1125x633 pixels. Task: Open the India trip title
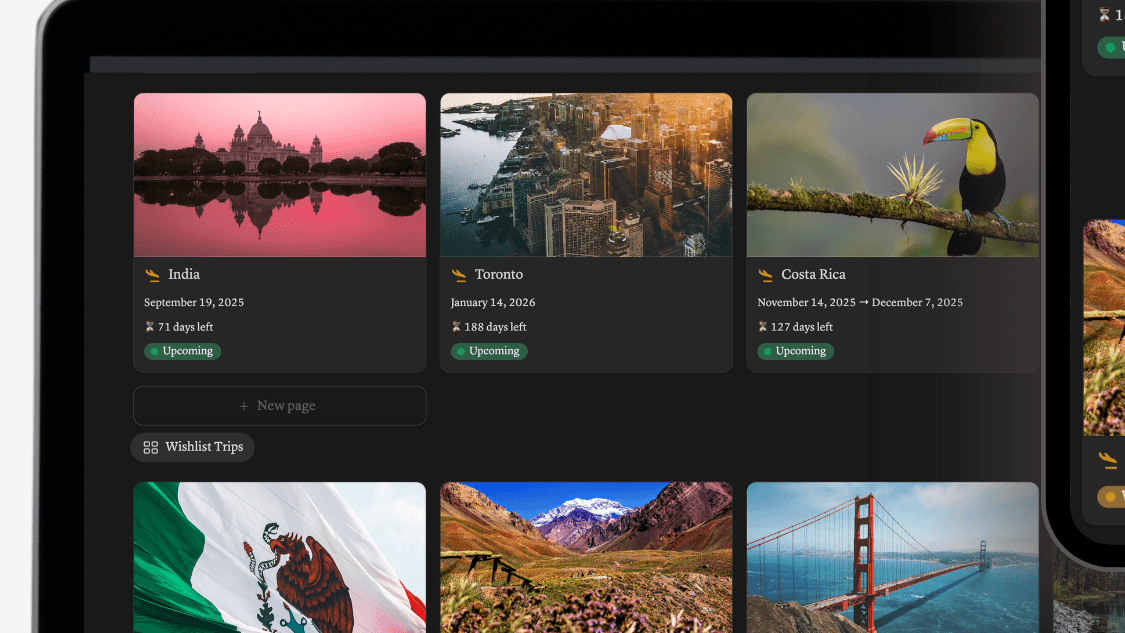tap(184, 274)
